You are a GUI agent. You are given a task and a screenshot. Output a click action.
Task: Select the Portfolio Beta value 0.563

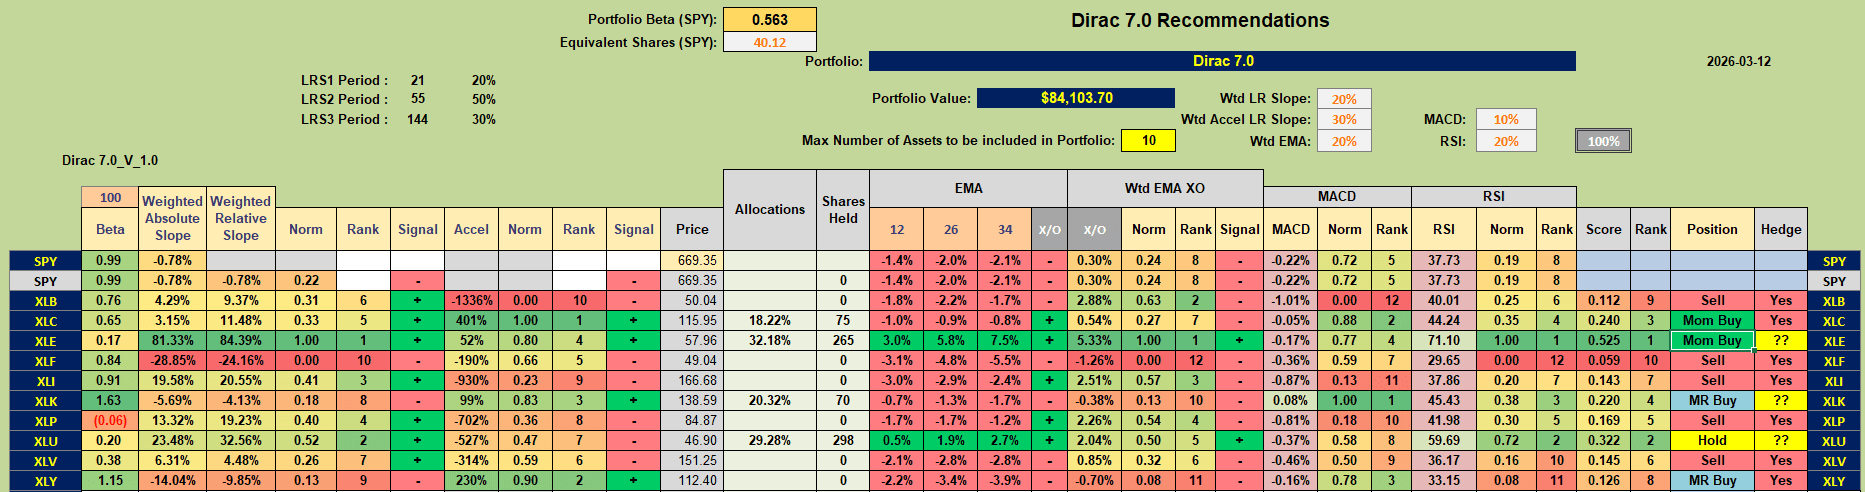[x=769, y=20]
